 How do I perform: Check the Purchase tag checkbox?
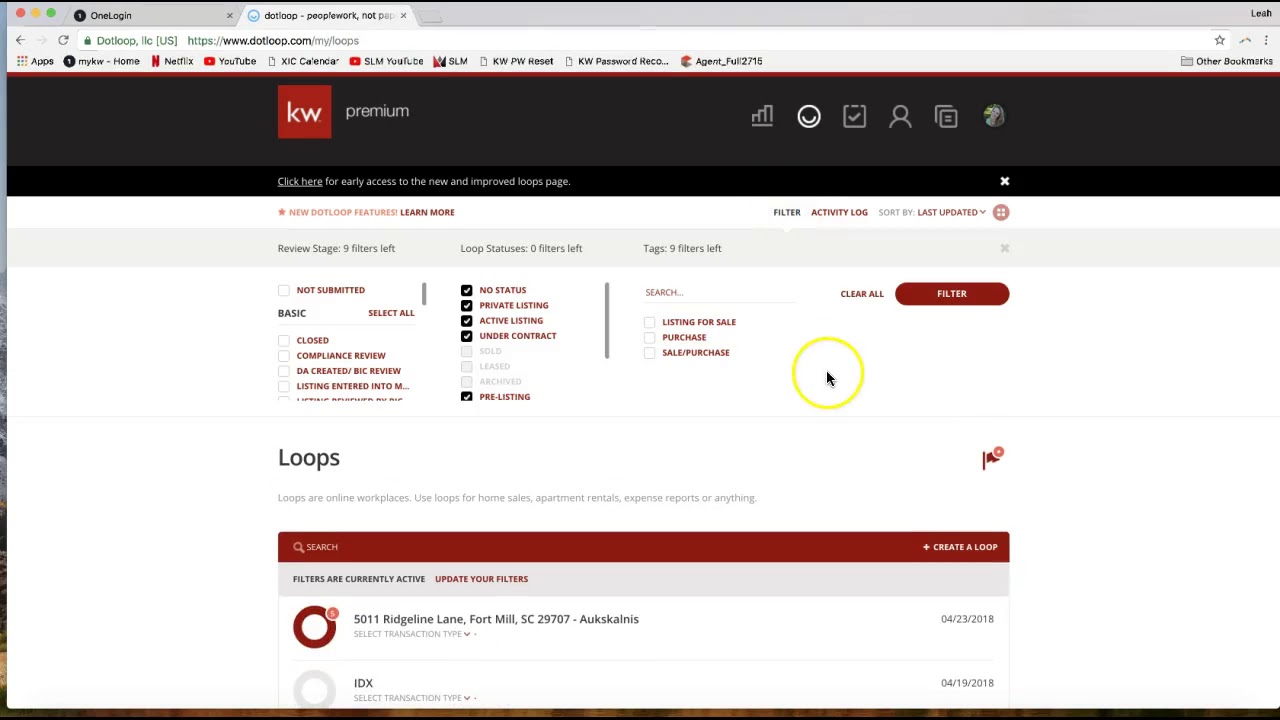650,337
